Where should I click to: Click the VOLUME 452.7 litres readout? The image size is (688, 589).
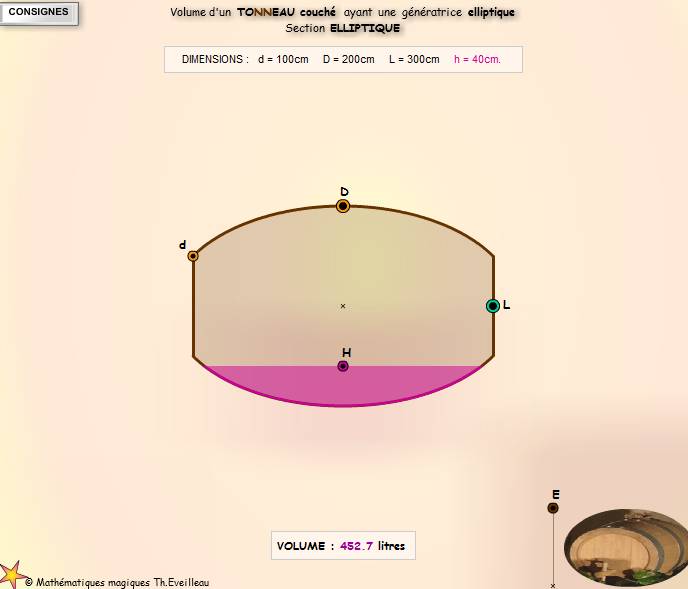343,546
